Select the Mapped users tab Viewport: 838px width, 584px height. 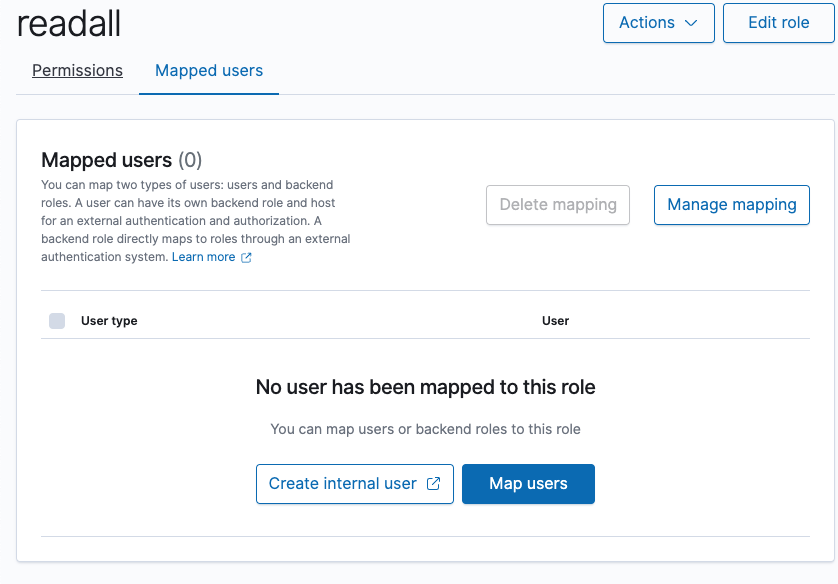coord(208,71)
